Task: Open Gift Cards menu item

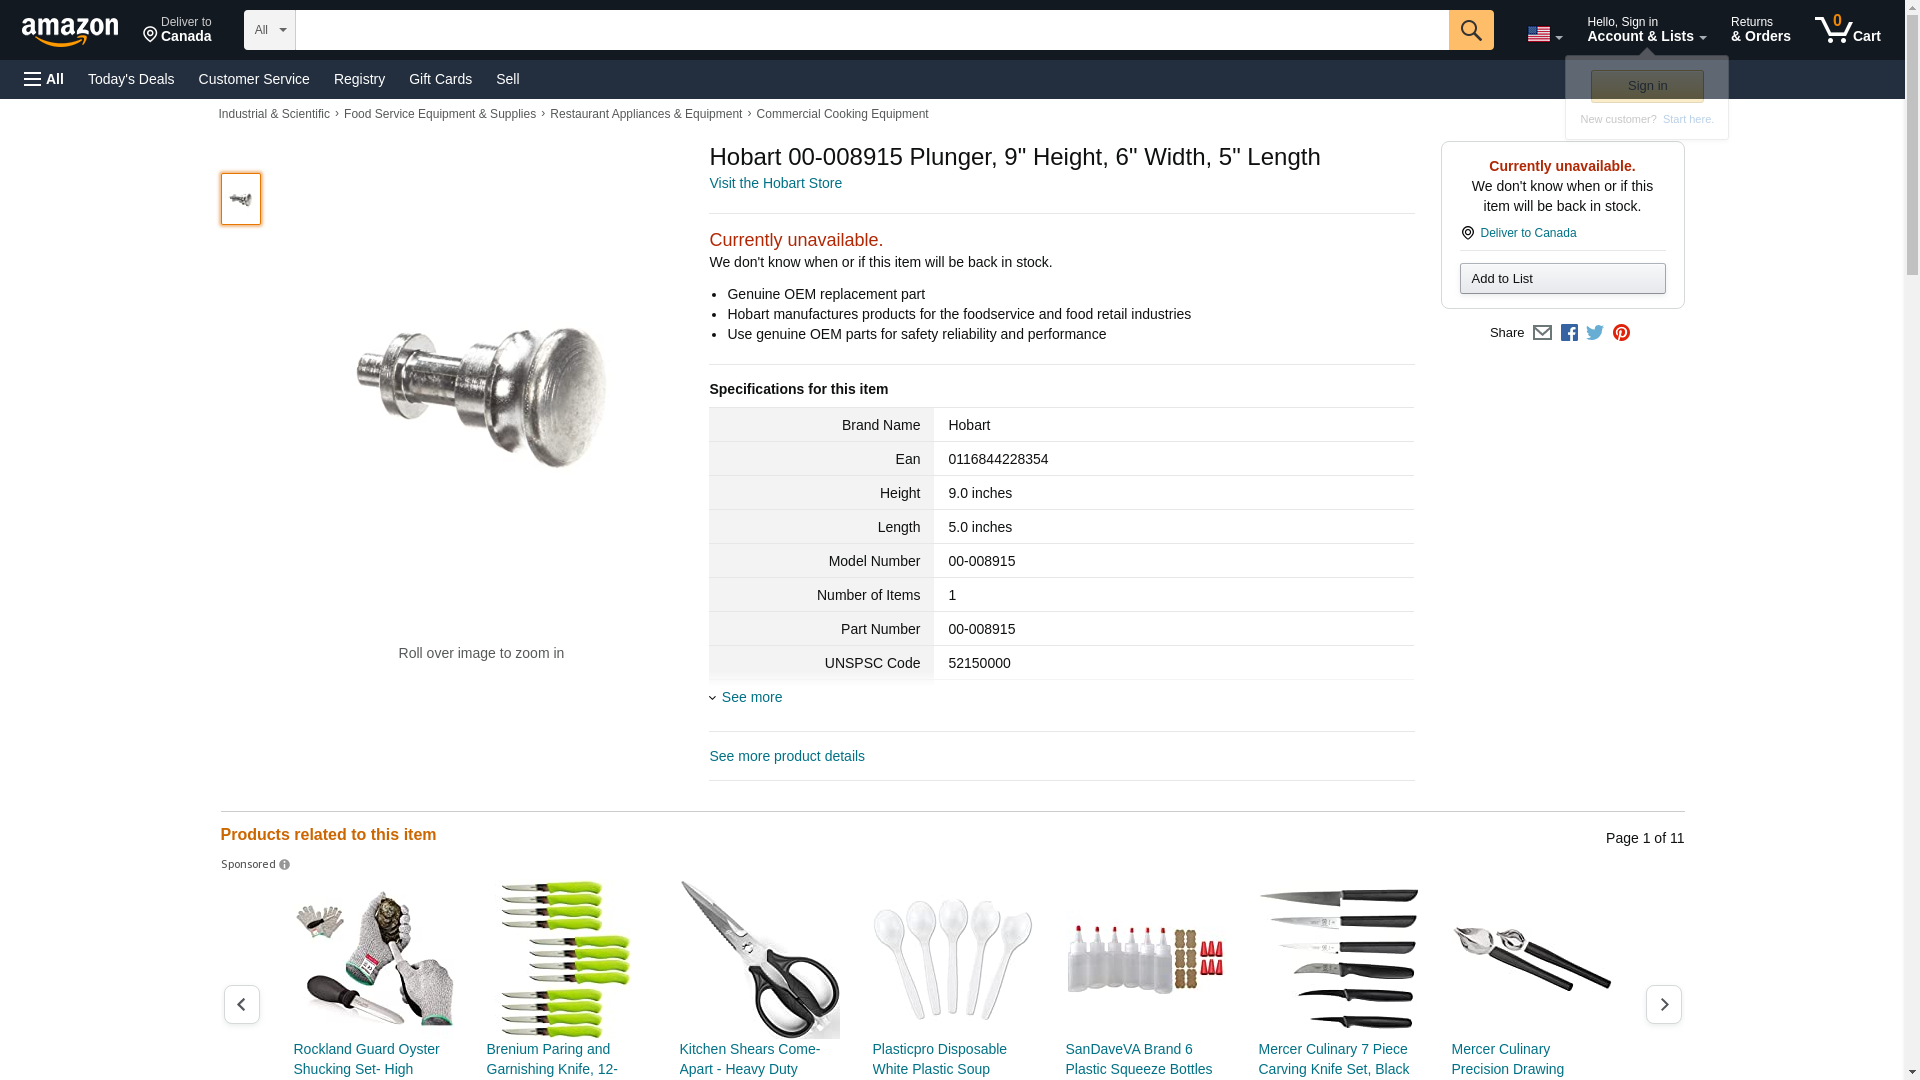Action: tap(440, 79)
